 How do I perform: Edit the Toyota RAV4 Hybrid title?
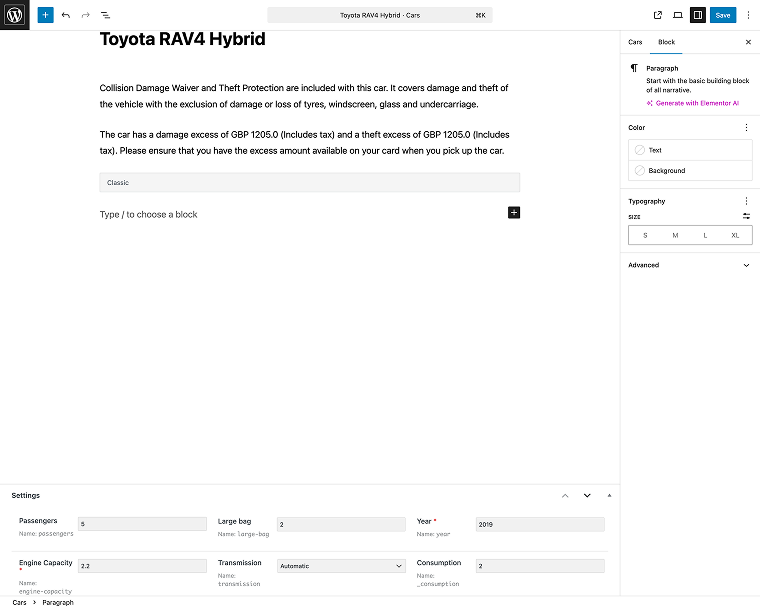pyautogui.click(x=182, y=39)
